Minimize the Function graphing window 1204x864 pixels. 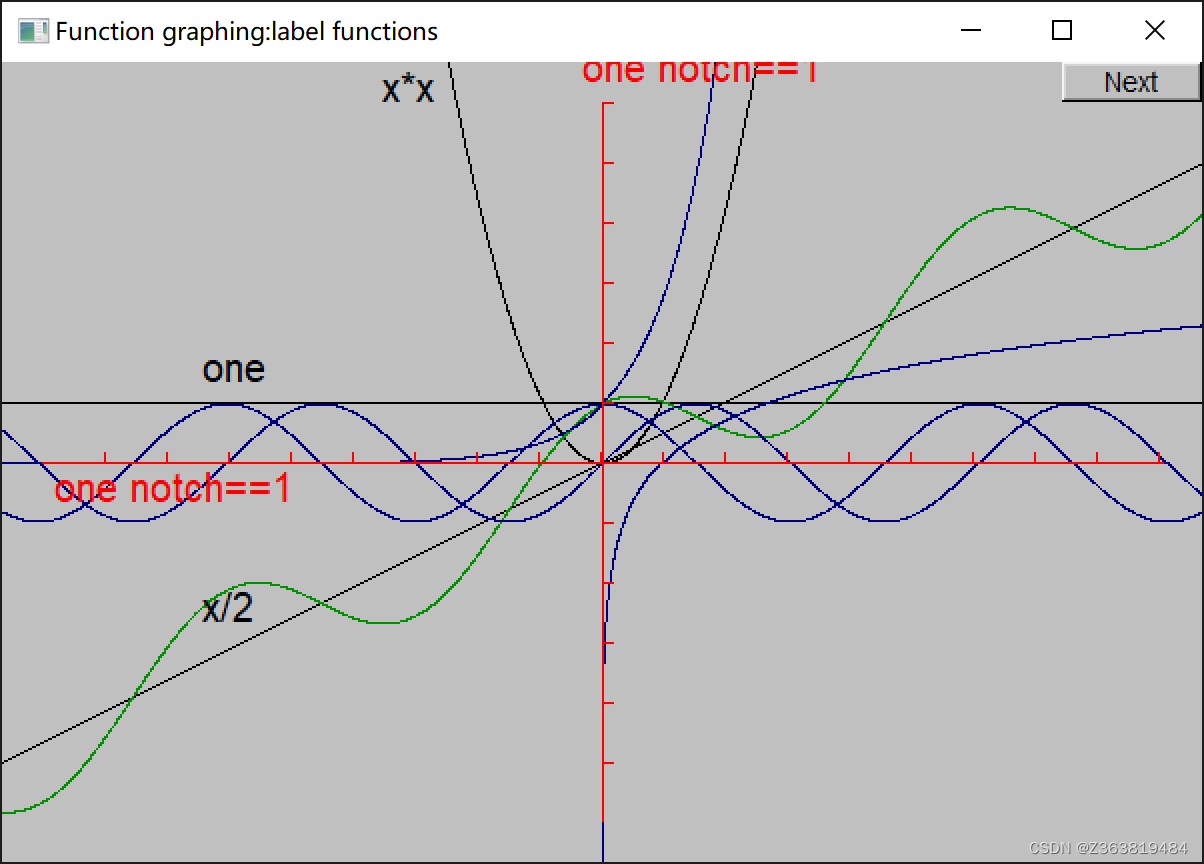[x=970, y=31]
